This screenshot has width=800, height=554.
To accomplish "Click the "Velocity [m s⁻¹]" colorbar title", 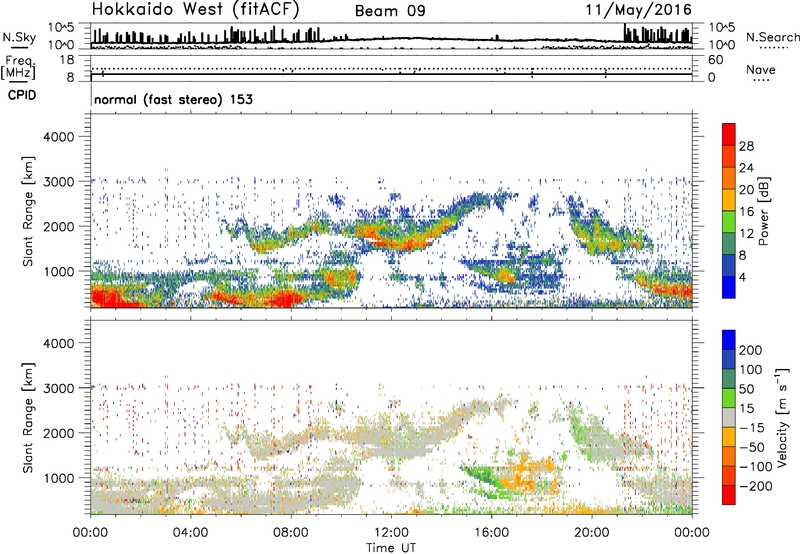I will pyautogui.click(x=782, y=417).
